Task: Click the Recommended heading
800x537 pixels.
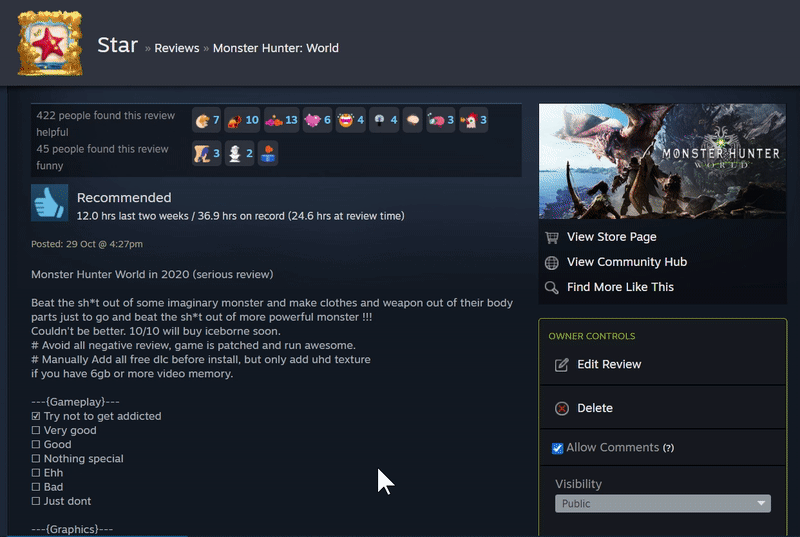Action: [x=124, y=197]
